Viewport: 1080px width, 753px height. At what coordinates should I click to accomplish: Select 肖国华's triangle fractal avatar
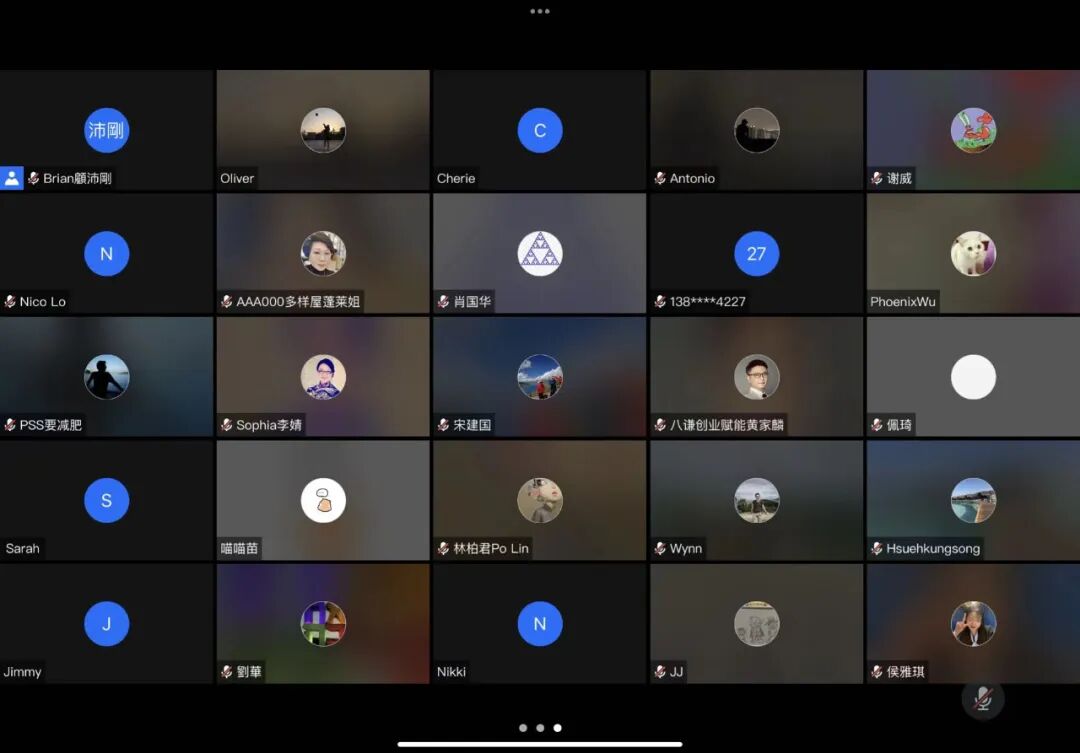click(540, 254)
